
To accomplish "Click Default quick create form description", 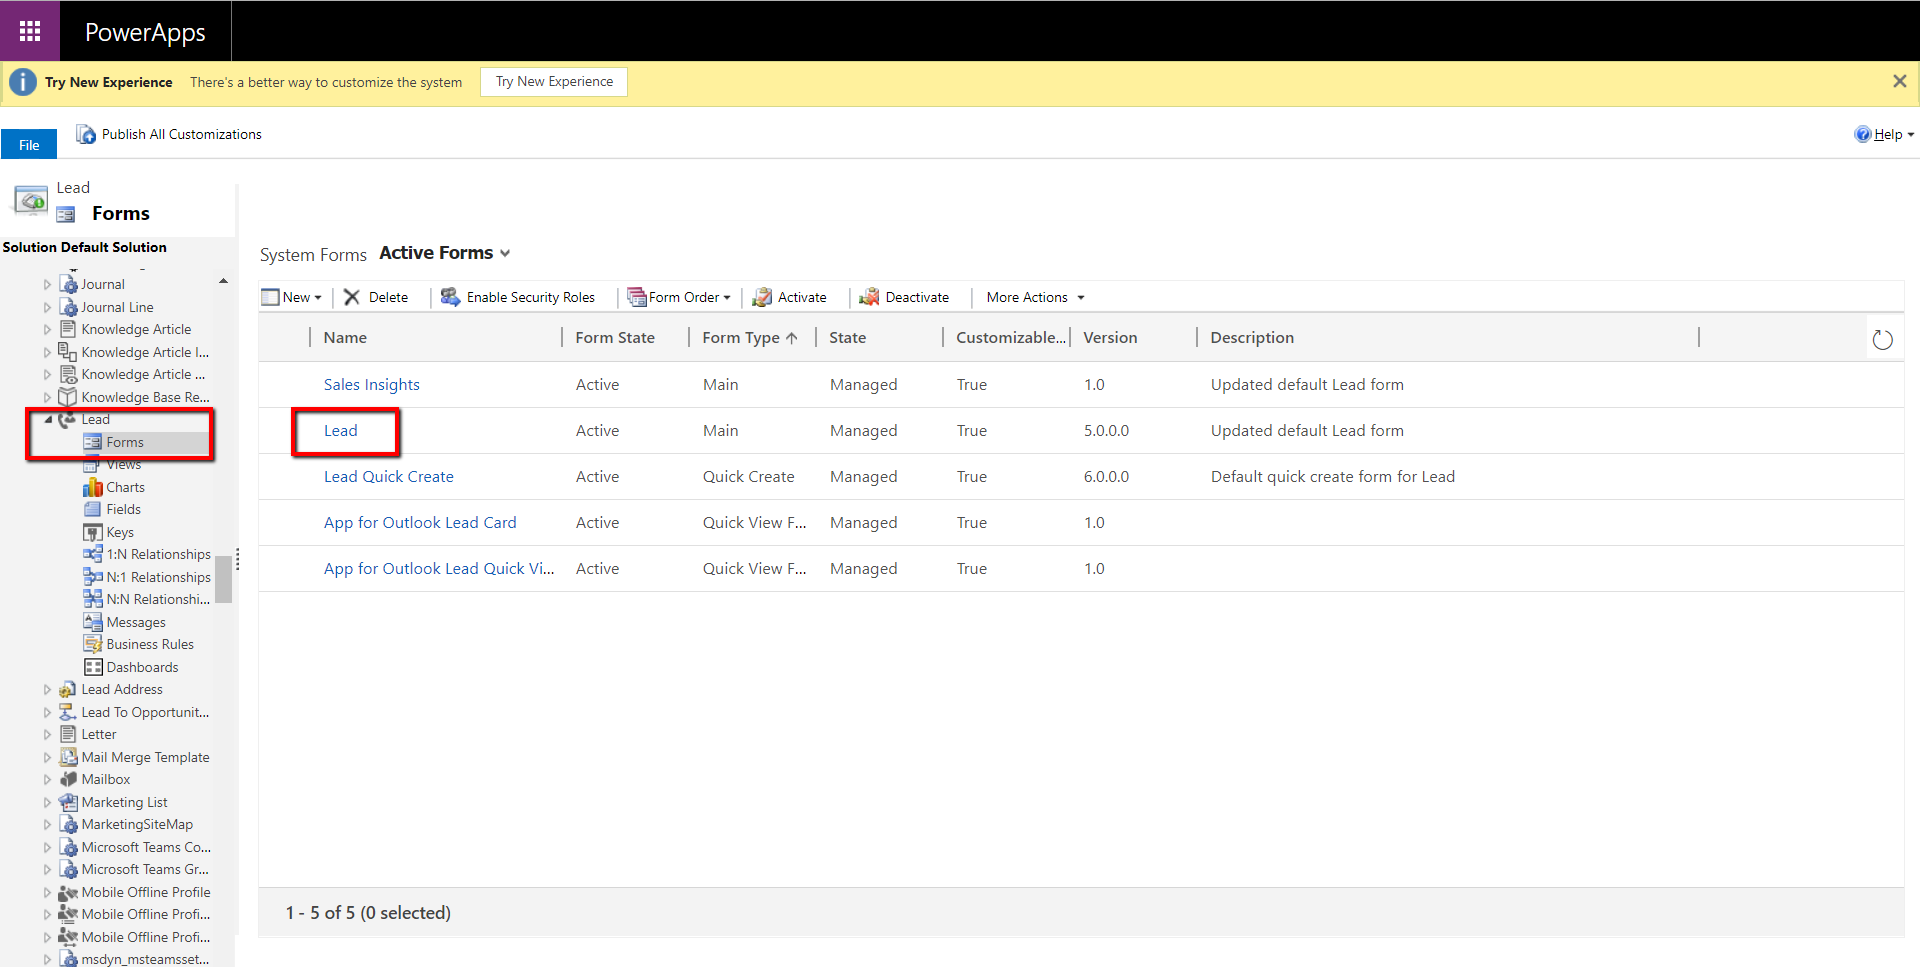I will click(1332, 477).
